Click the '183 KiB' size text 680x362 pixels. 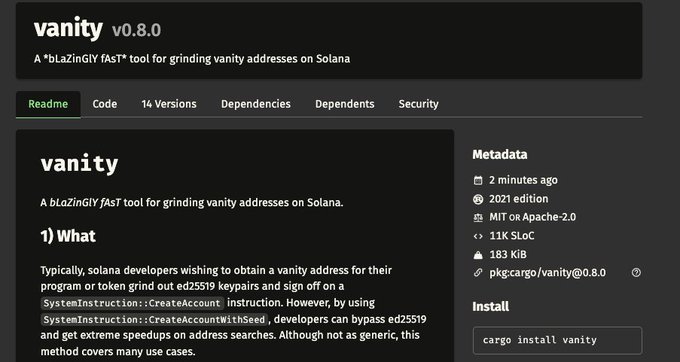[508, 254]
